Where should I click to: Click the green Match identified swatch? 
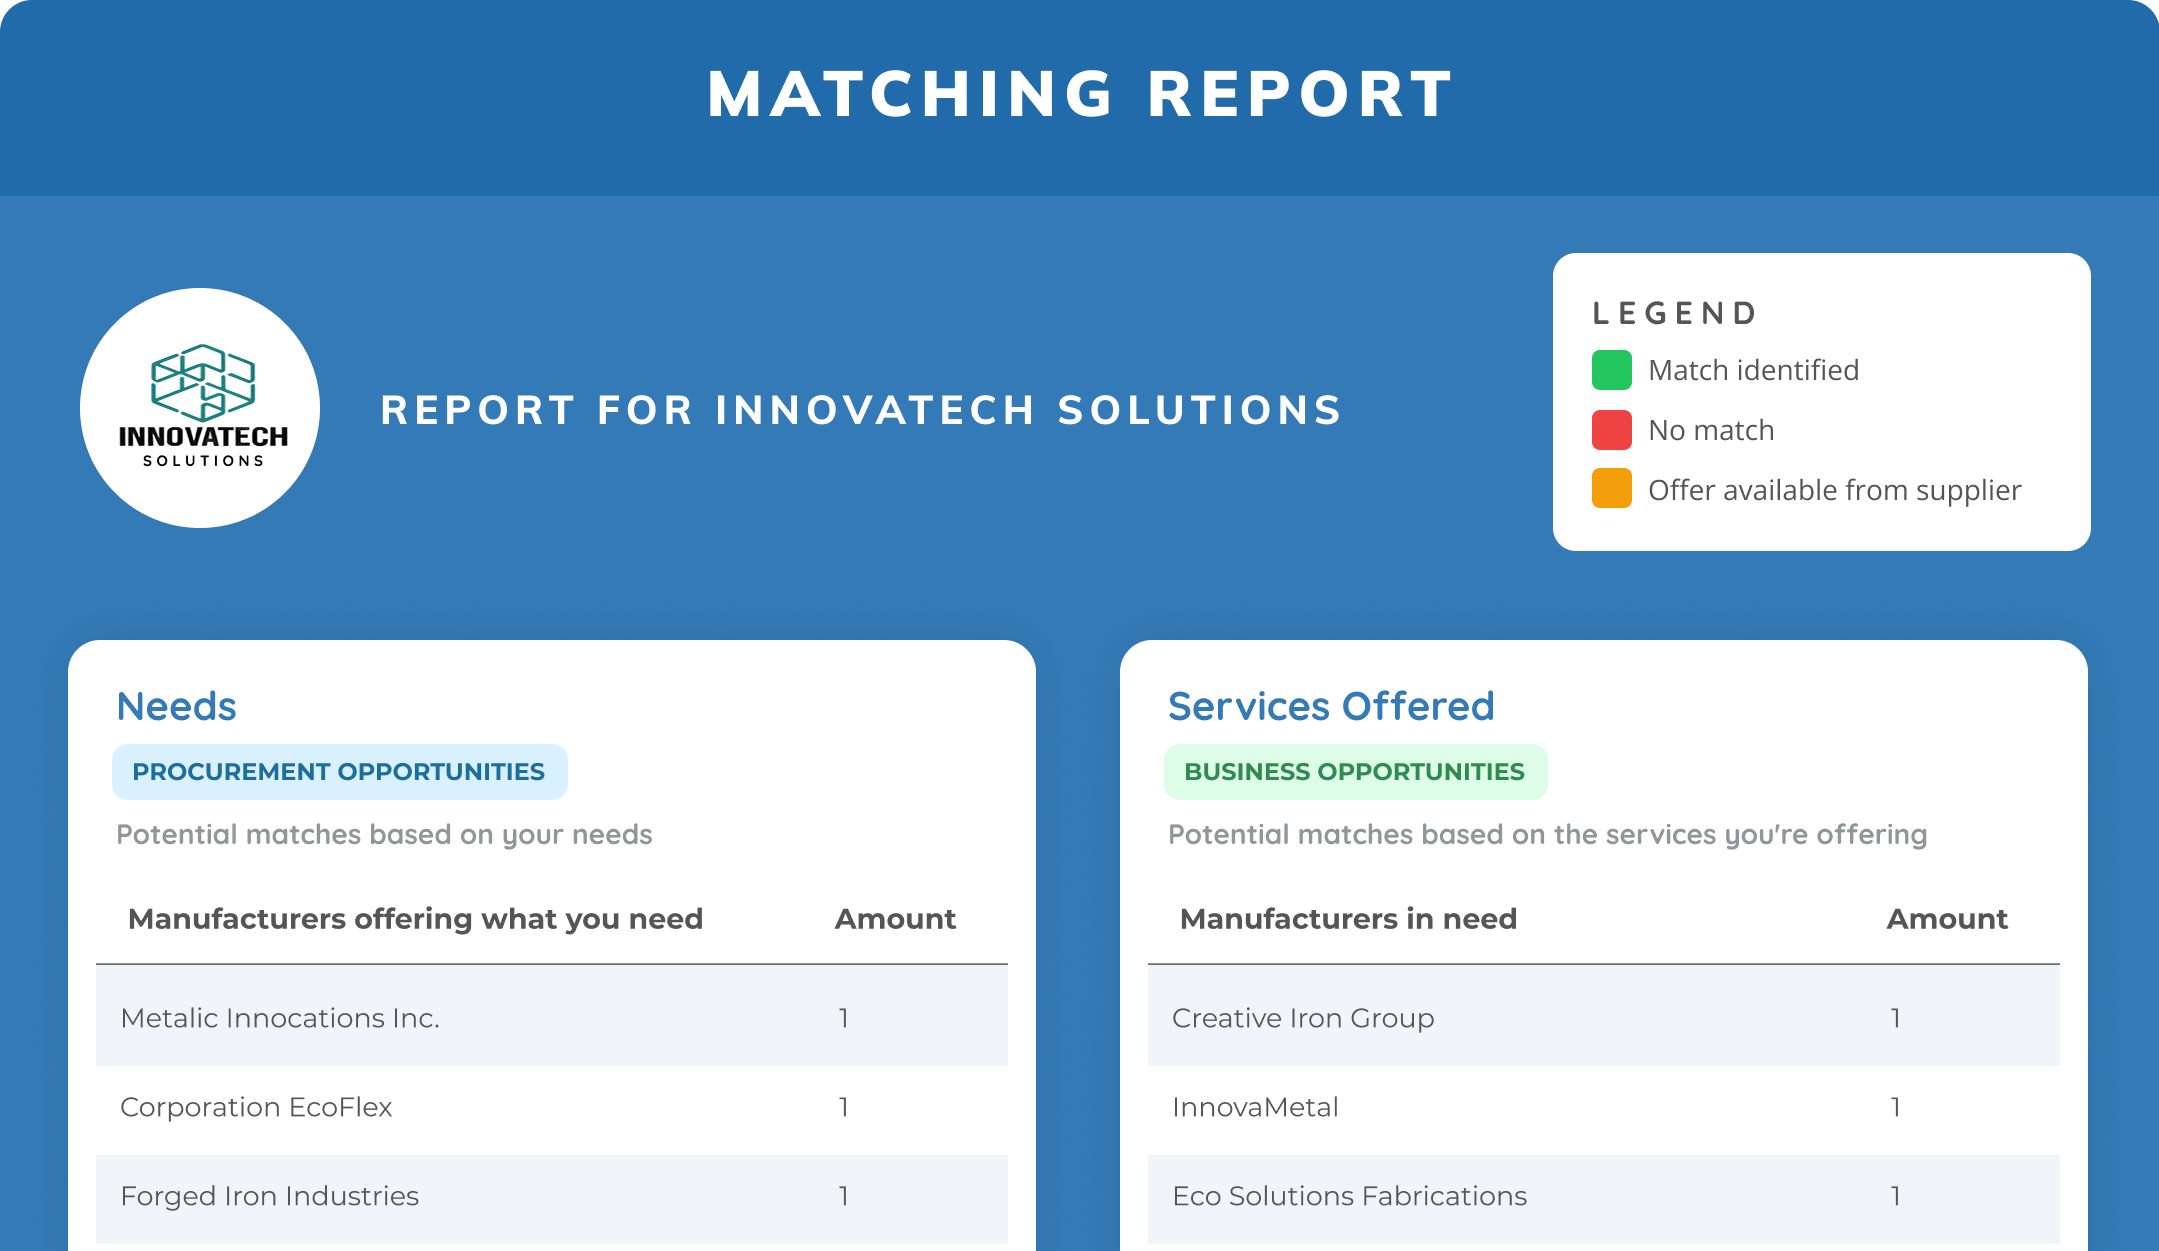pos(1611,370)
